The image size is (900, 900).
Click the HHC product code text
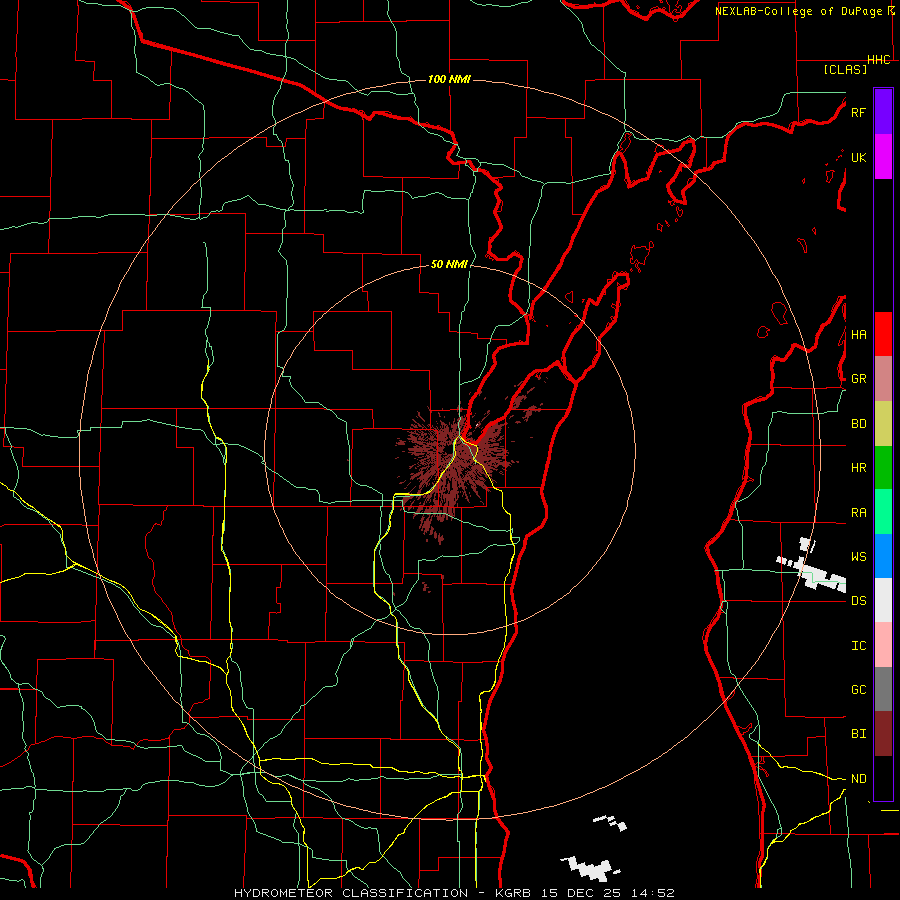tap(879, 60)
